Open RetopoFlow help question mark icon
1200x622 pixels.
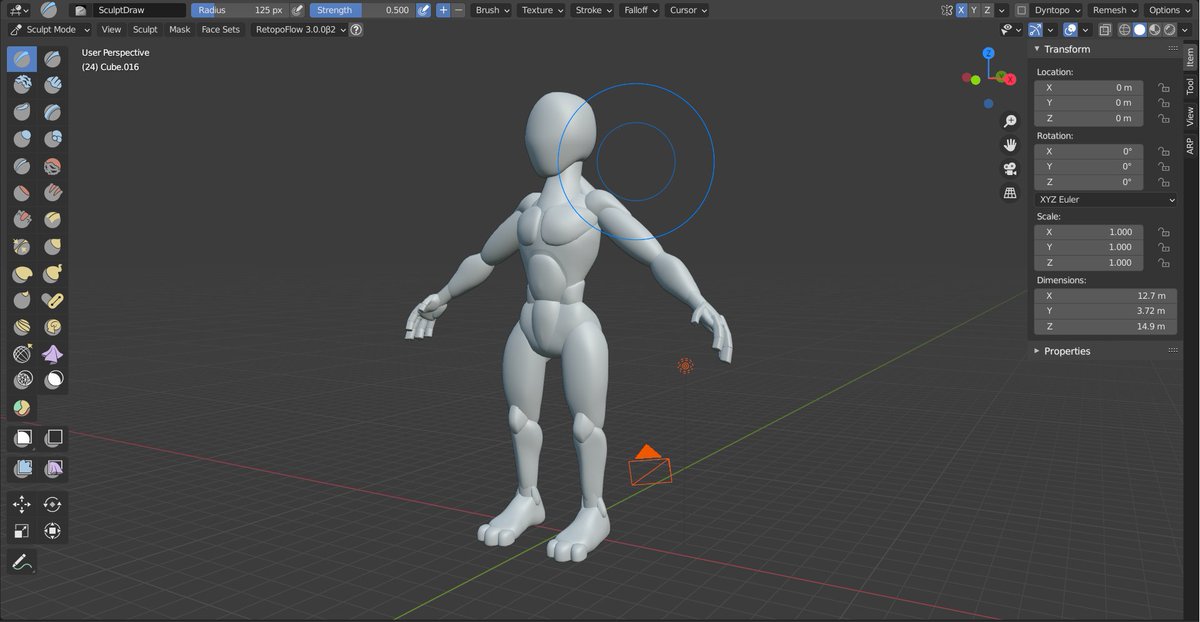coord(356,30)
